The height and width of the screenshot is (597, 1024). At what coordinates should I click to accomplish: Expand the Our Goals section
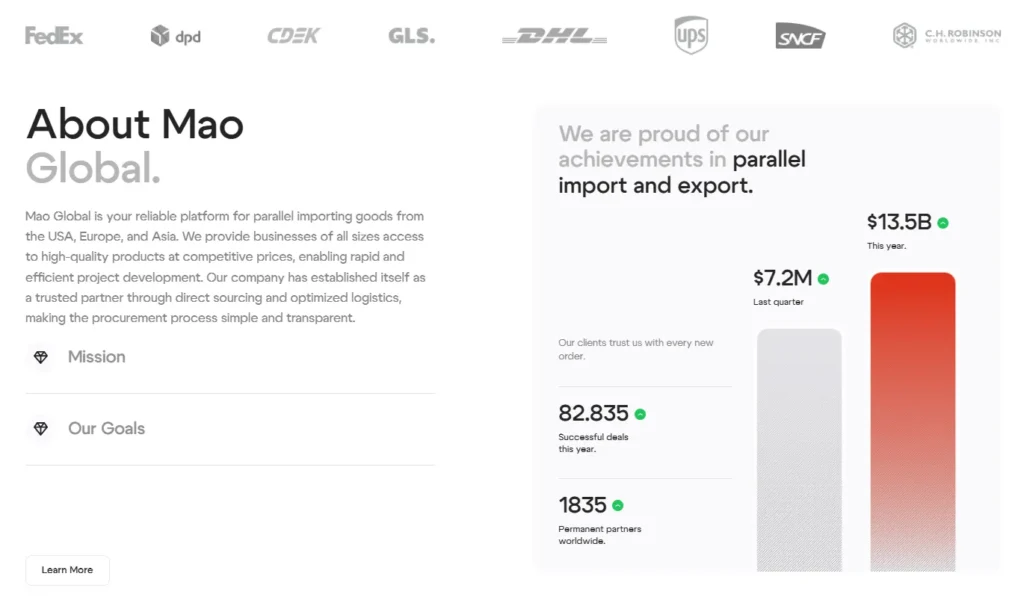(106, 429)
